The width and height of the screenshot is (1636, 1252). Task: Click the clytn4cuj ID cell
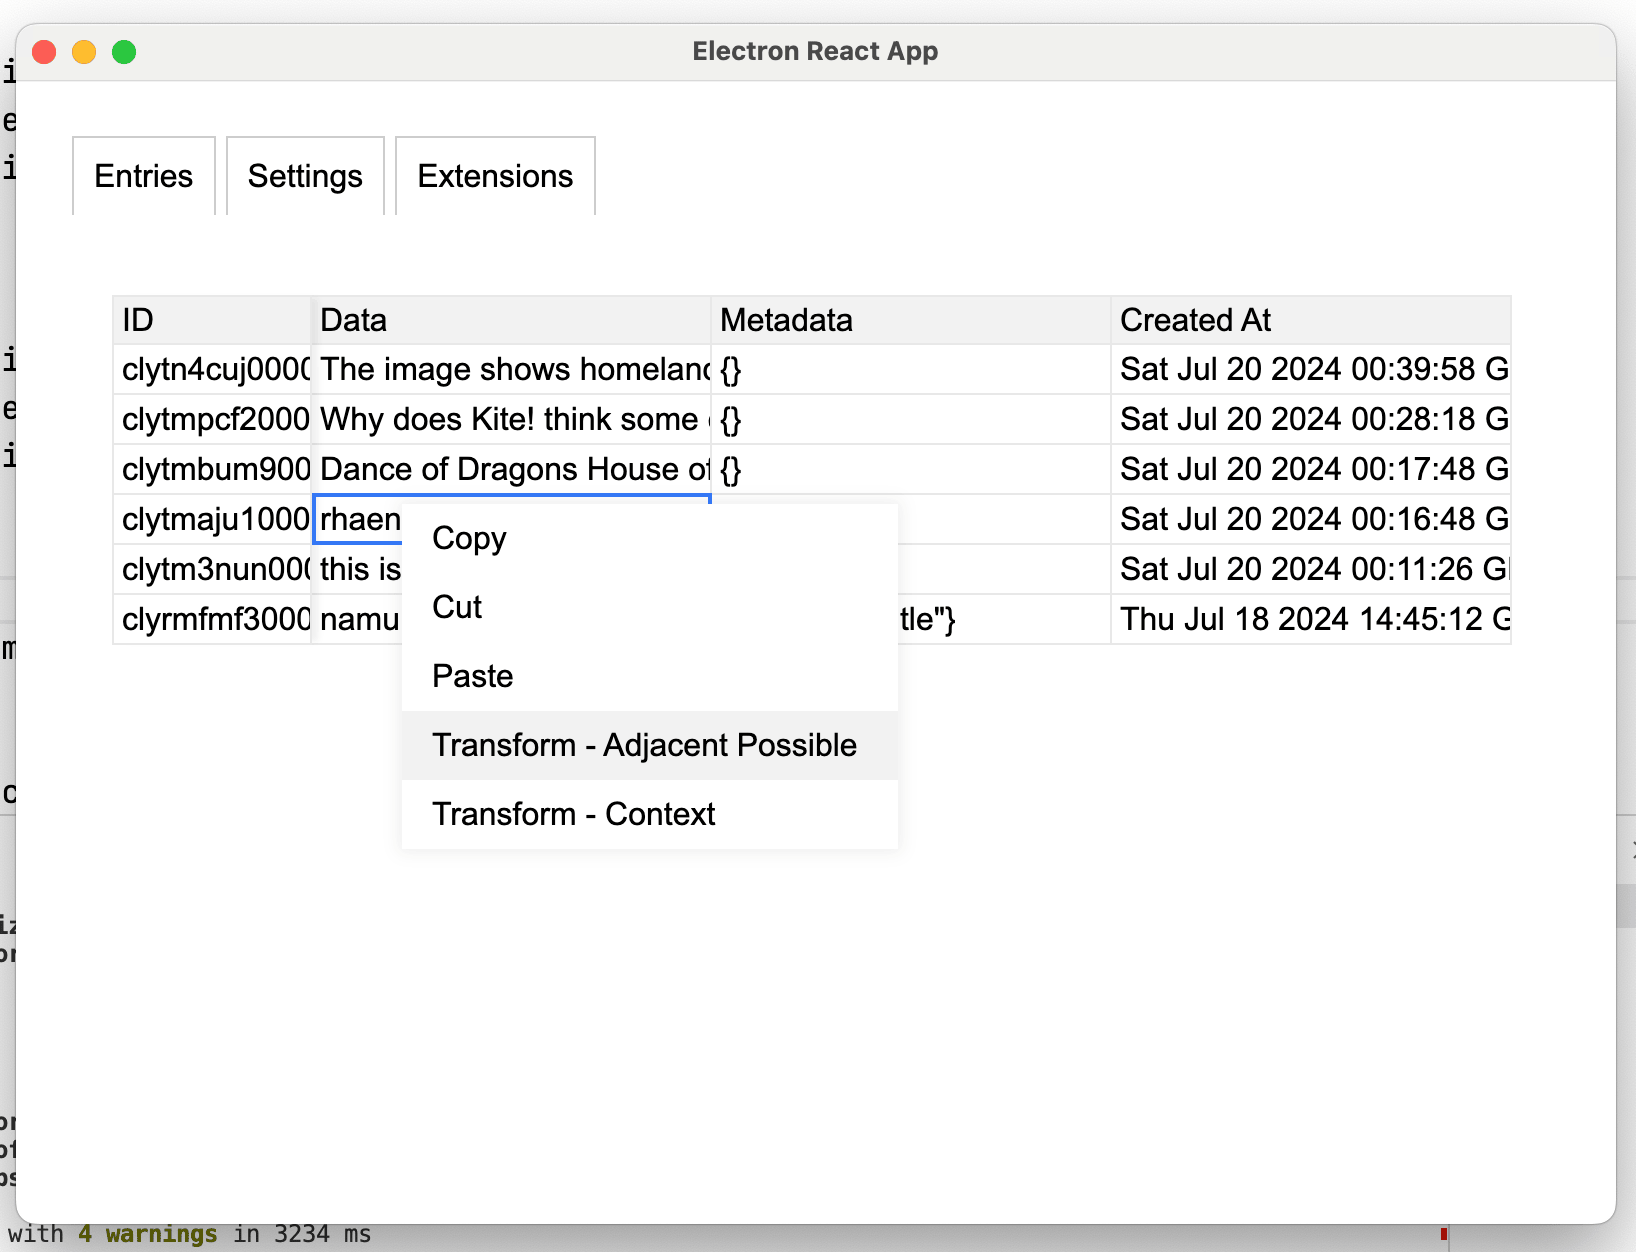[x=212, y=370]
